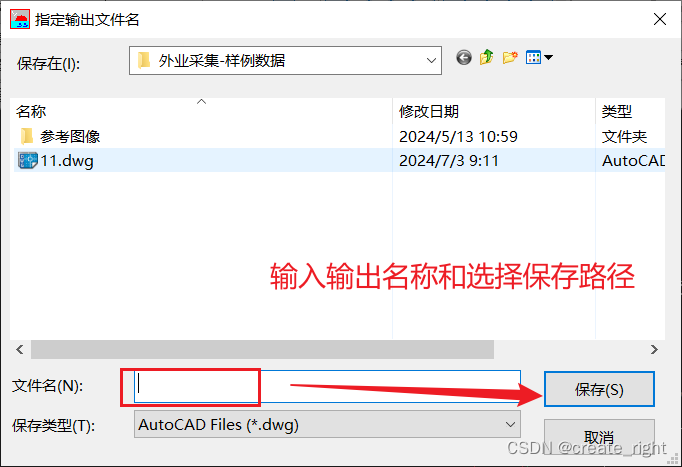Click the 参考图像 folder icon
682x467 pixels.
tap(27, 136)
